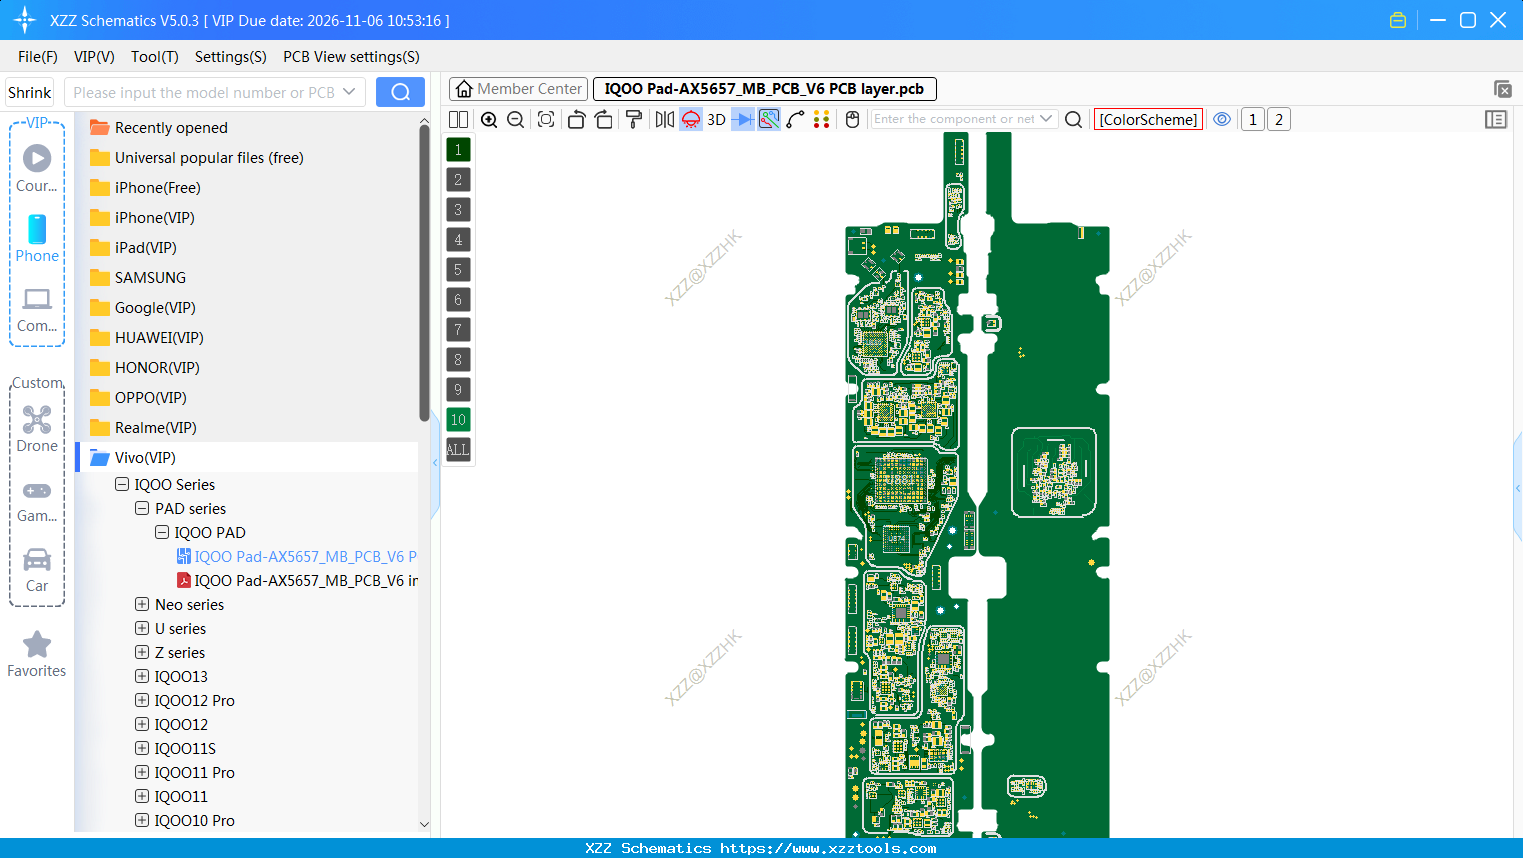Toggle the eye visibility icon near ColorScheme
The image size is (1523, 858).
point(1222,119)
